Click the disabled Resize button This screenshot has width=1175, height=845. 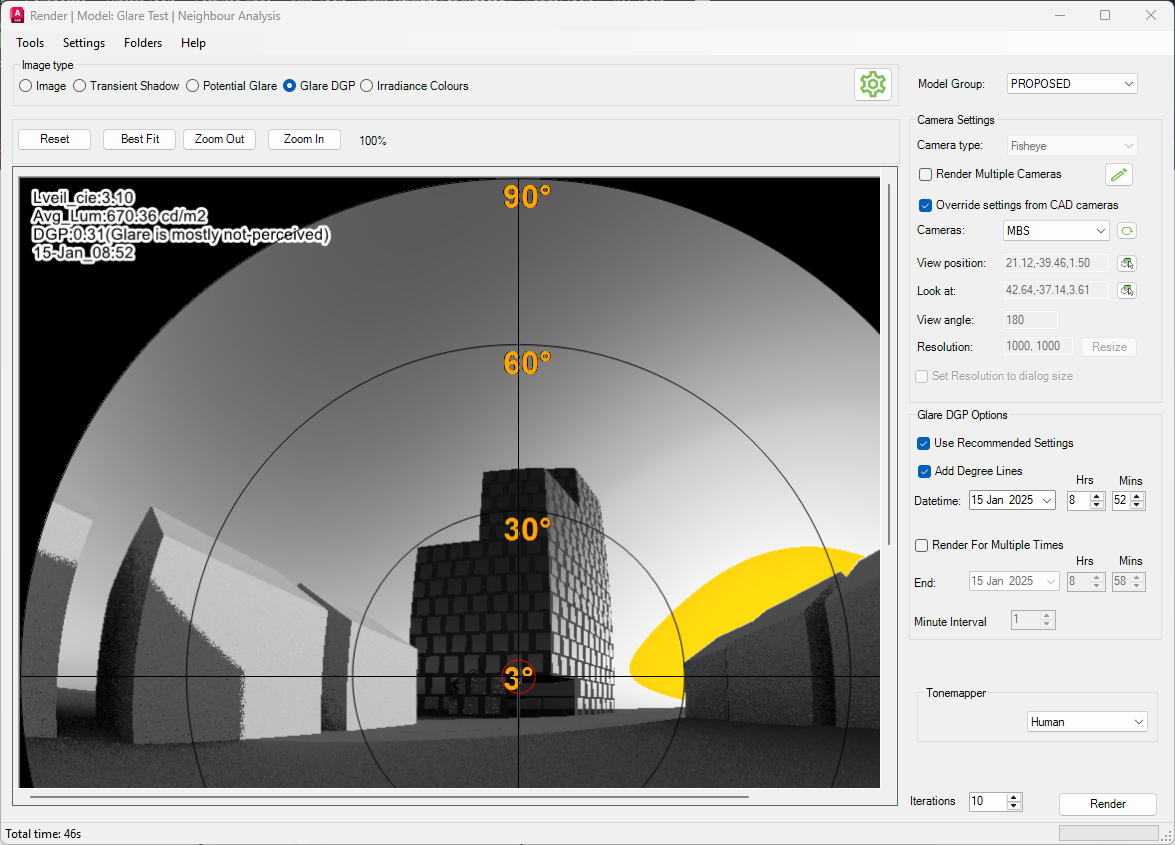pos(1109,347)
